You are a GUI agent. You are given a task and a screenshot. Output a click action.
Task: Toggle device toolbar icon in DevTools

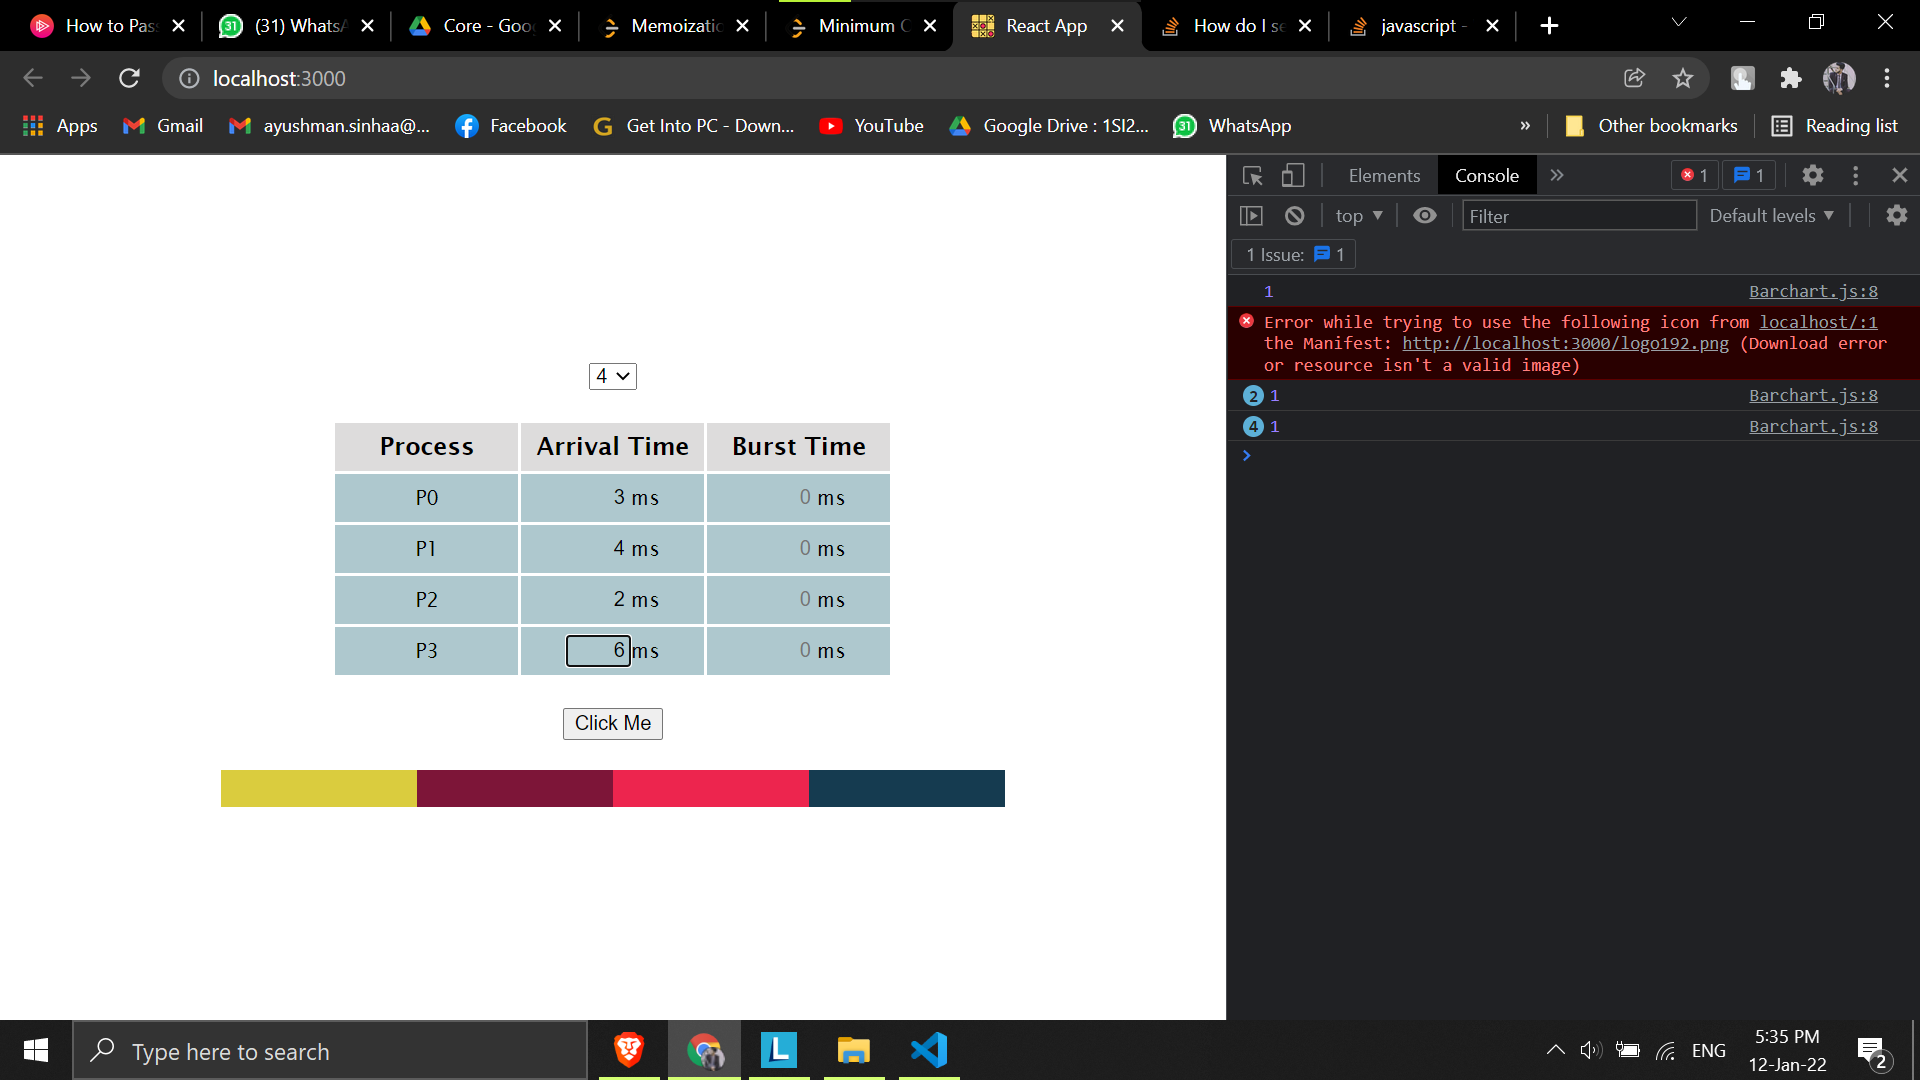pyautogui.click(x=1293, y=176)
